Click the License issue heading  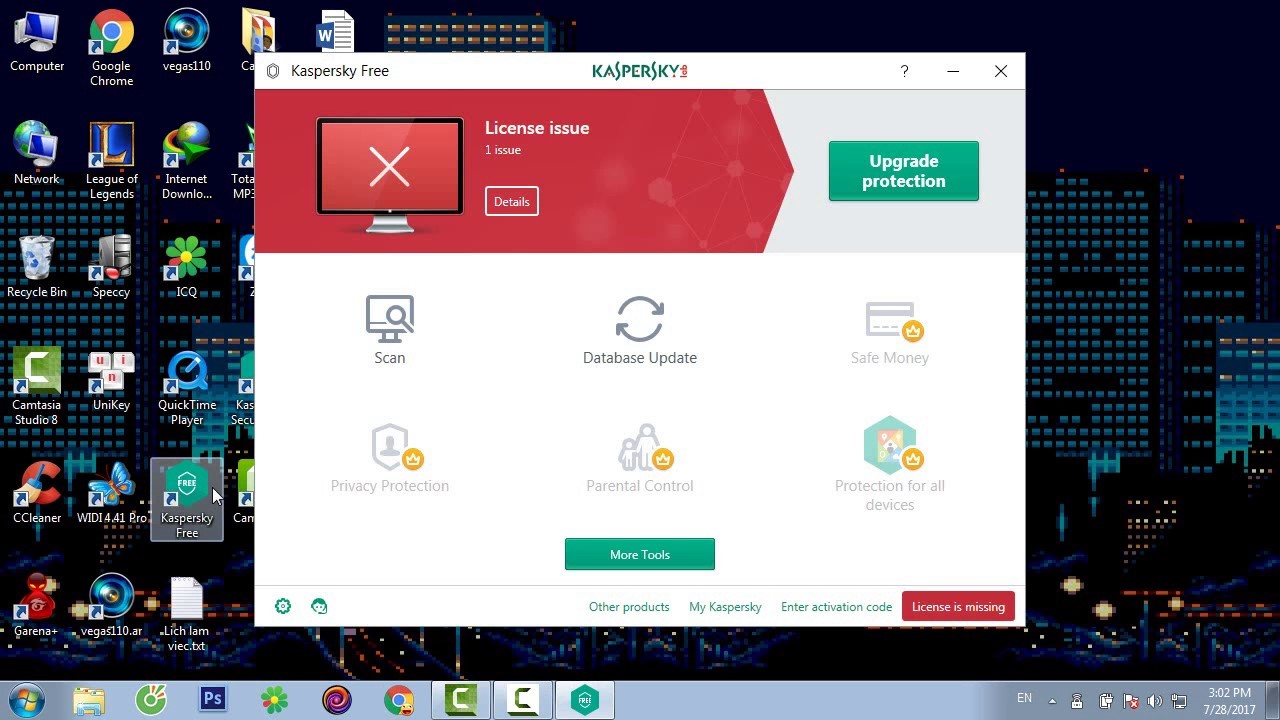[x=537, y=128]
